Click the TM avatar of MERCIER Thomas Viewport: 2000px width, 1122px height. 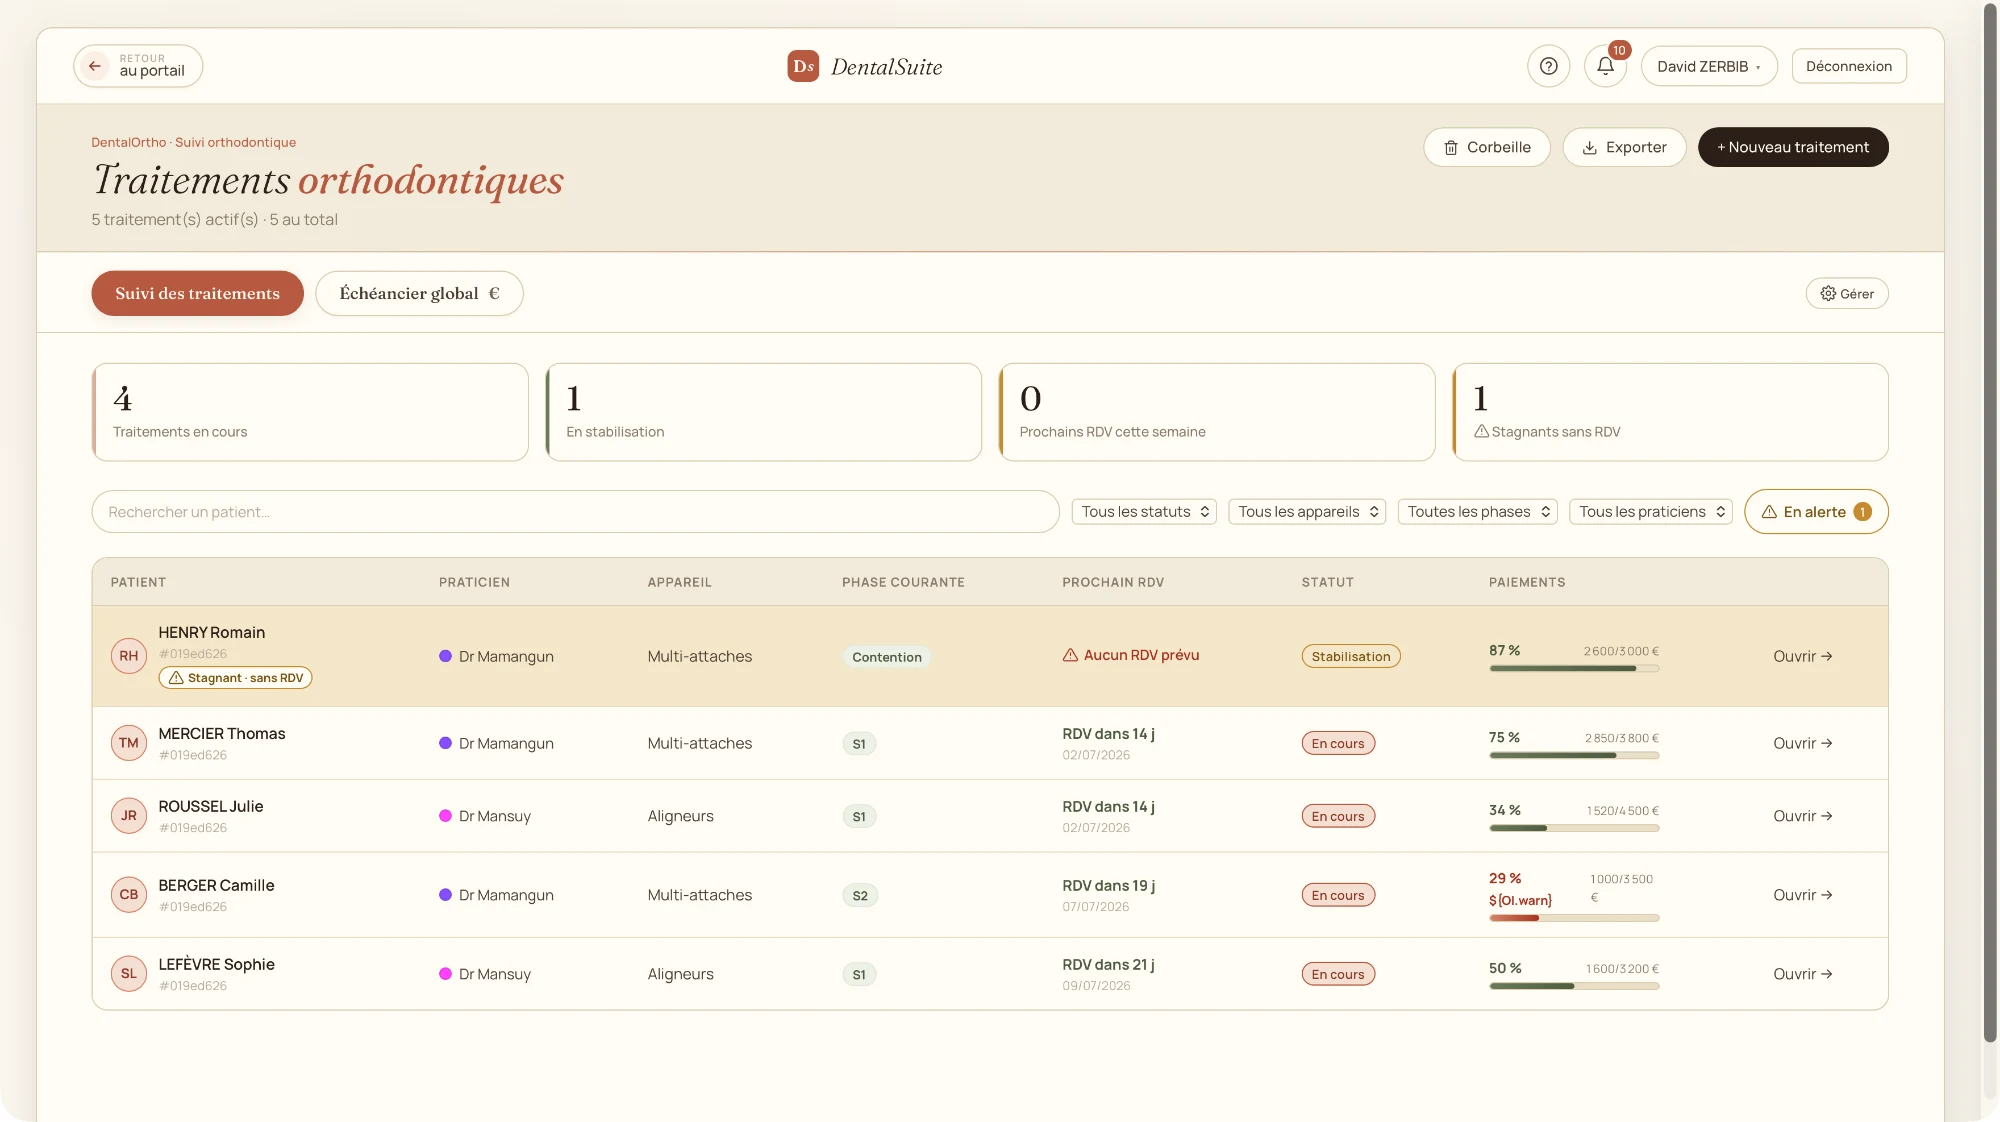[x=129, y=743]
